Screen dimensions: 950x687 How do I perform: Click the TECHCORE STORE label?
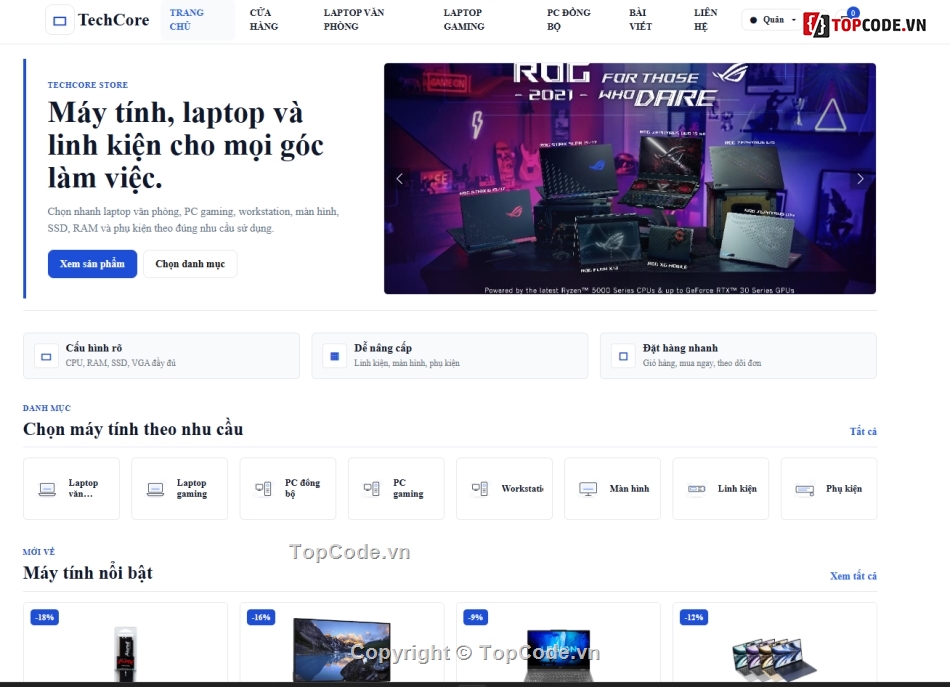point(88,85)
